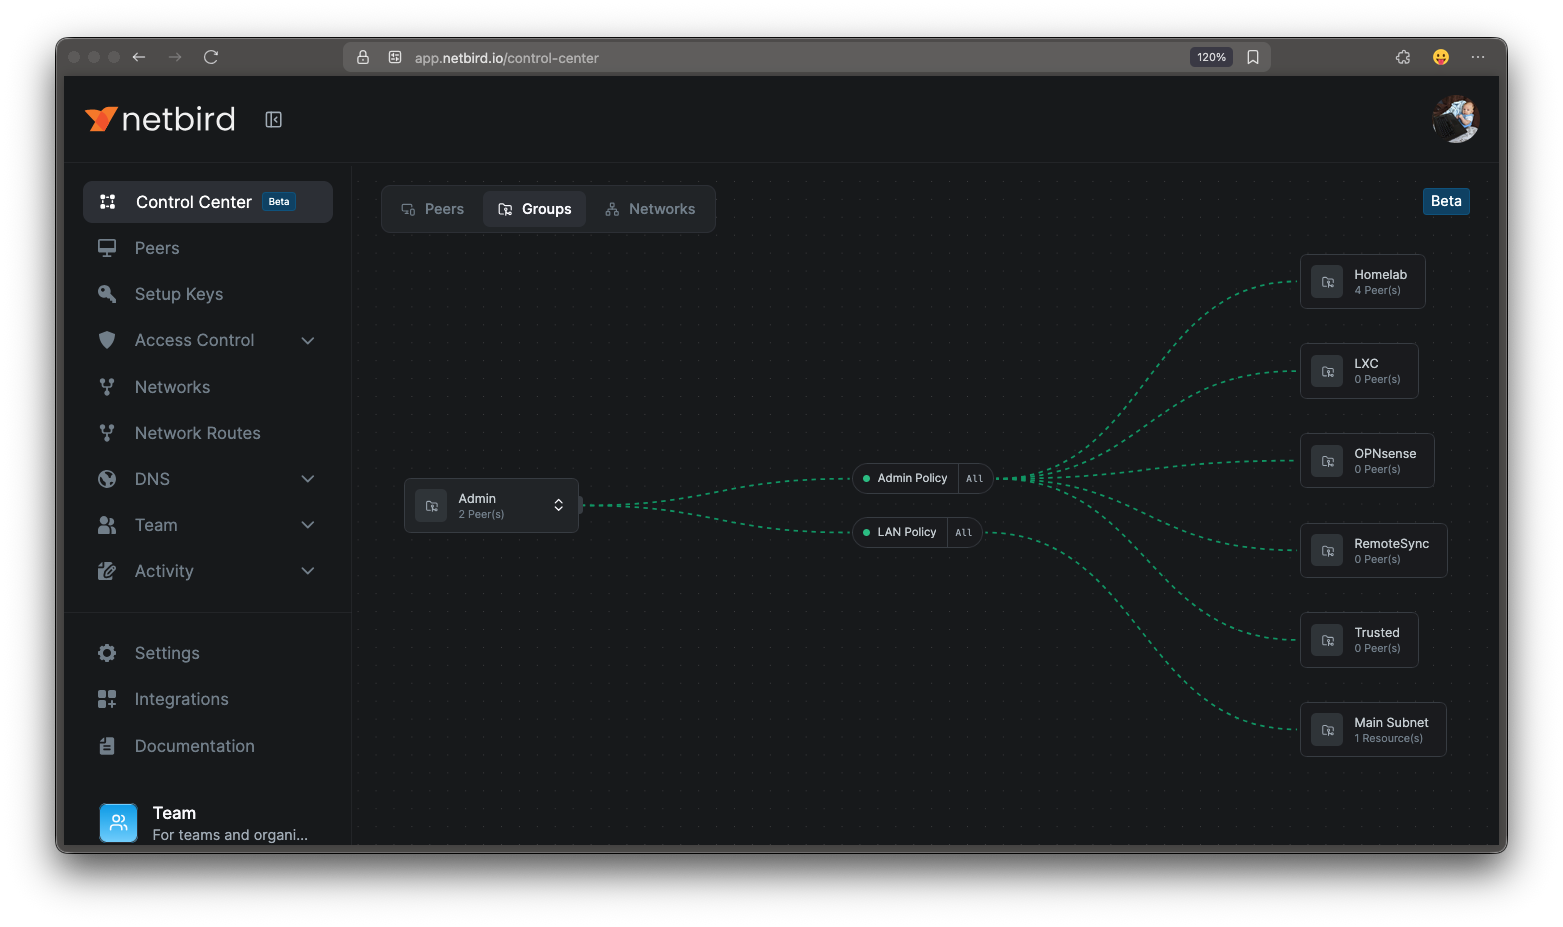Expand the Activity sidebar section
Image resolution: width=1563 pixels, height=927 pixels.
308,571
